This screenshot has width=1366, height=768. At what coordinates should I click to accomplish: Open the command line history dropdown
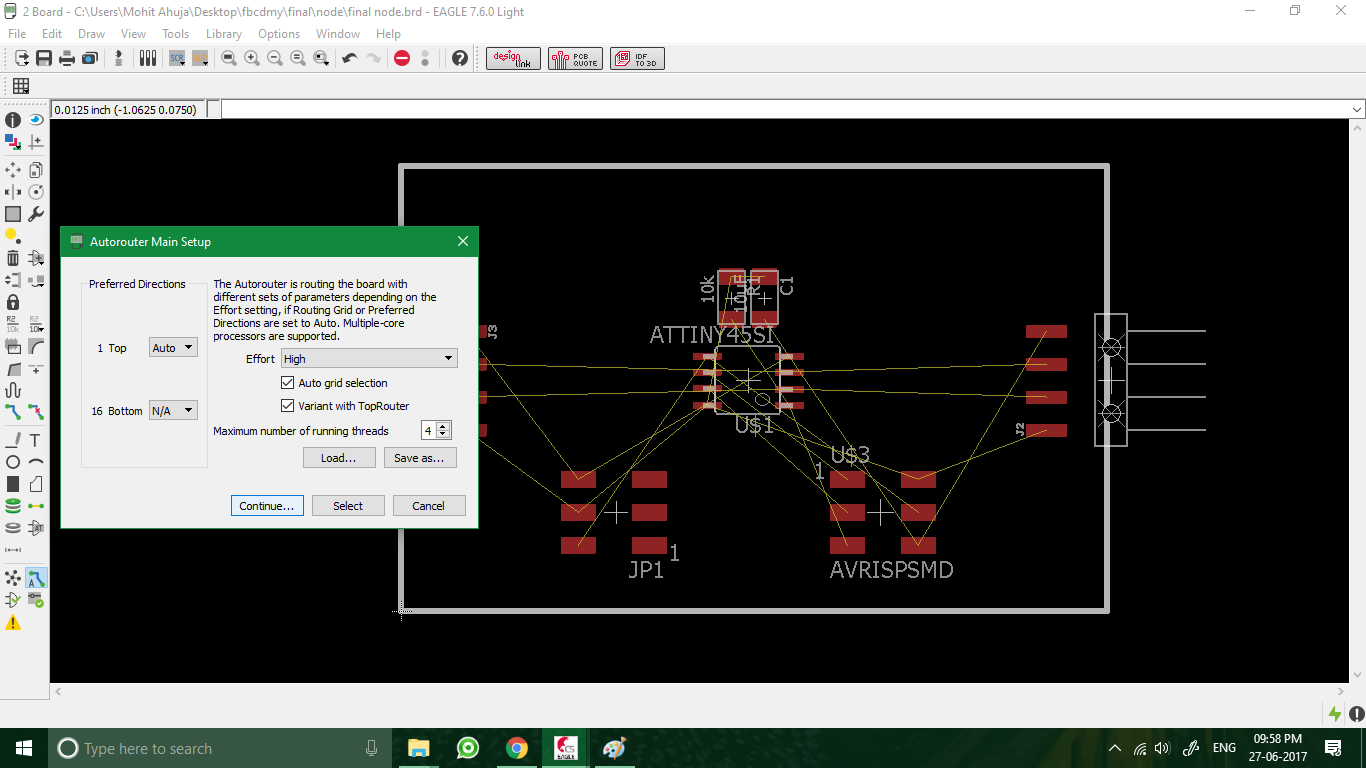(x=1357, y=110)
